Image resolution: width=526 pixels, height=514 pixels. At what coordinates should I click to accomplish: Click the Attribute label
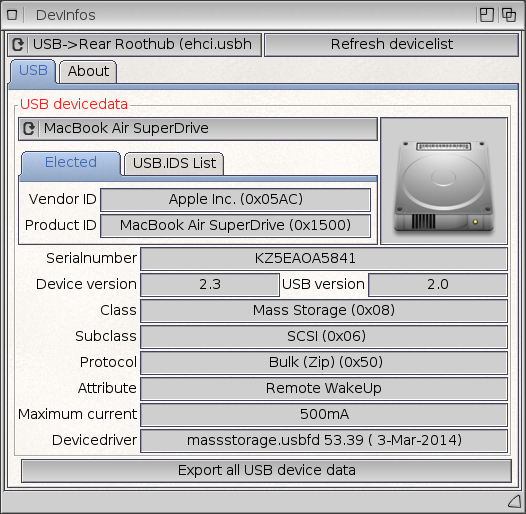107,388
